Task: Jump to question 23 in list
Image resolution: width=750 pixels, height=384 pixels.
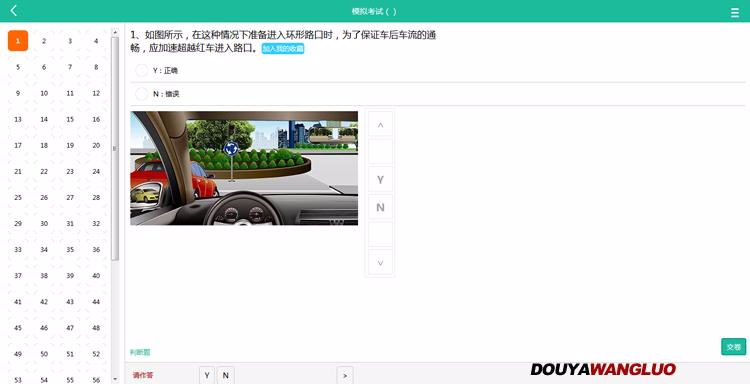Action: pyautogui.click(x=70, y=171)
